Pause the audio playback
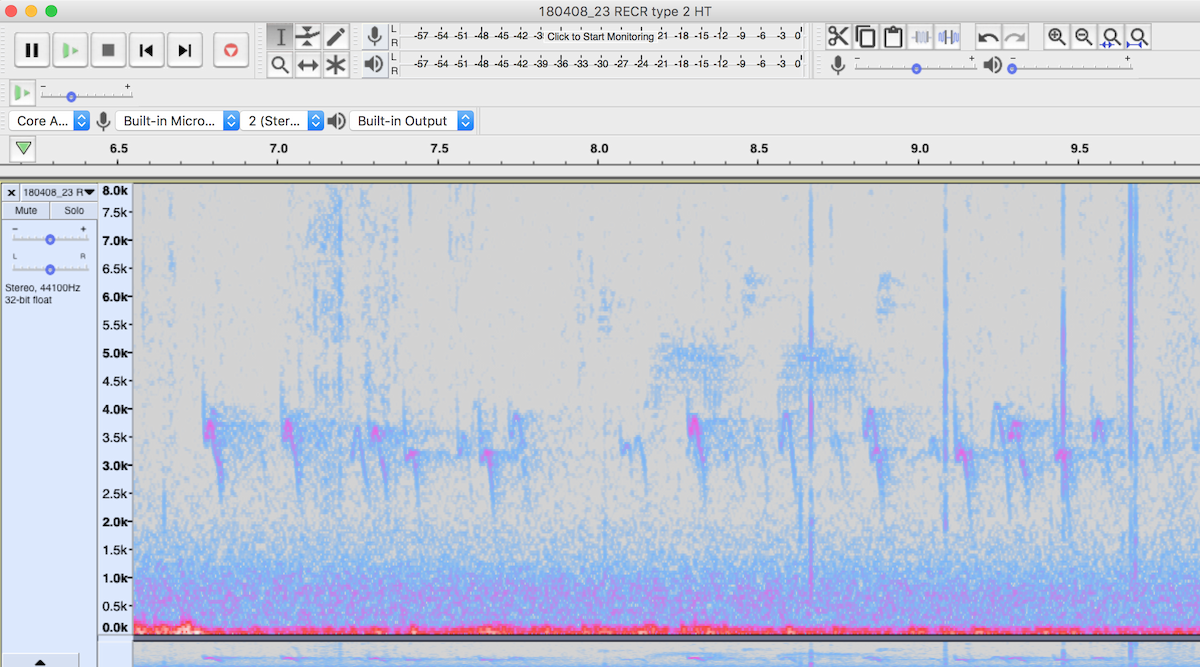 point(32,50)
